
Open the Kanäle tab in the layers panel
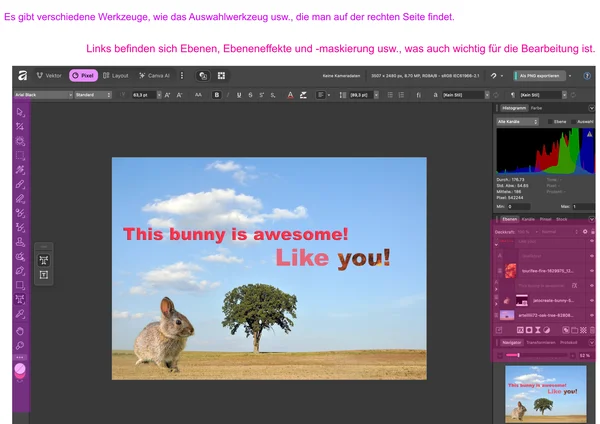[528, 218]
